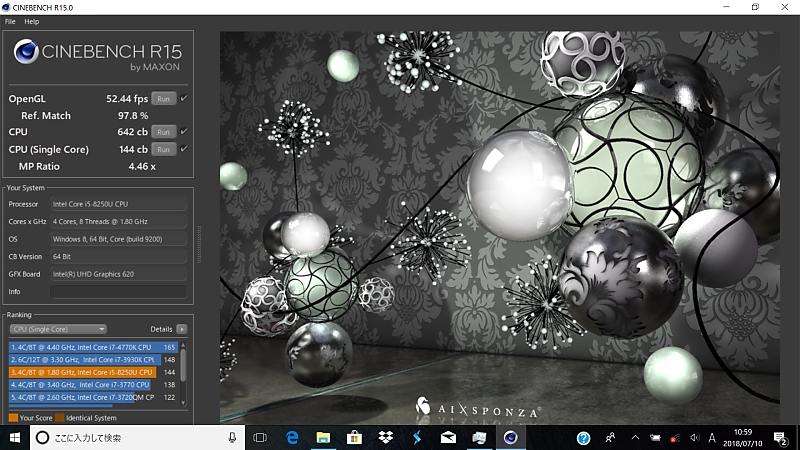The image size is (800, 450).
Task: Click the volume speaker tray icon
Action: pyautogui.click(x=694, y=438)
